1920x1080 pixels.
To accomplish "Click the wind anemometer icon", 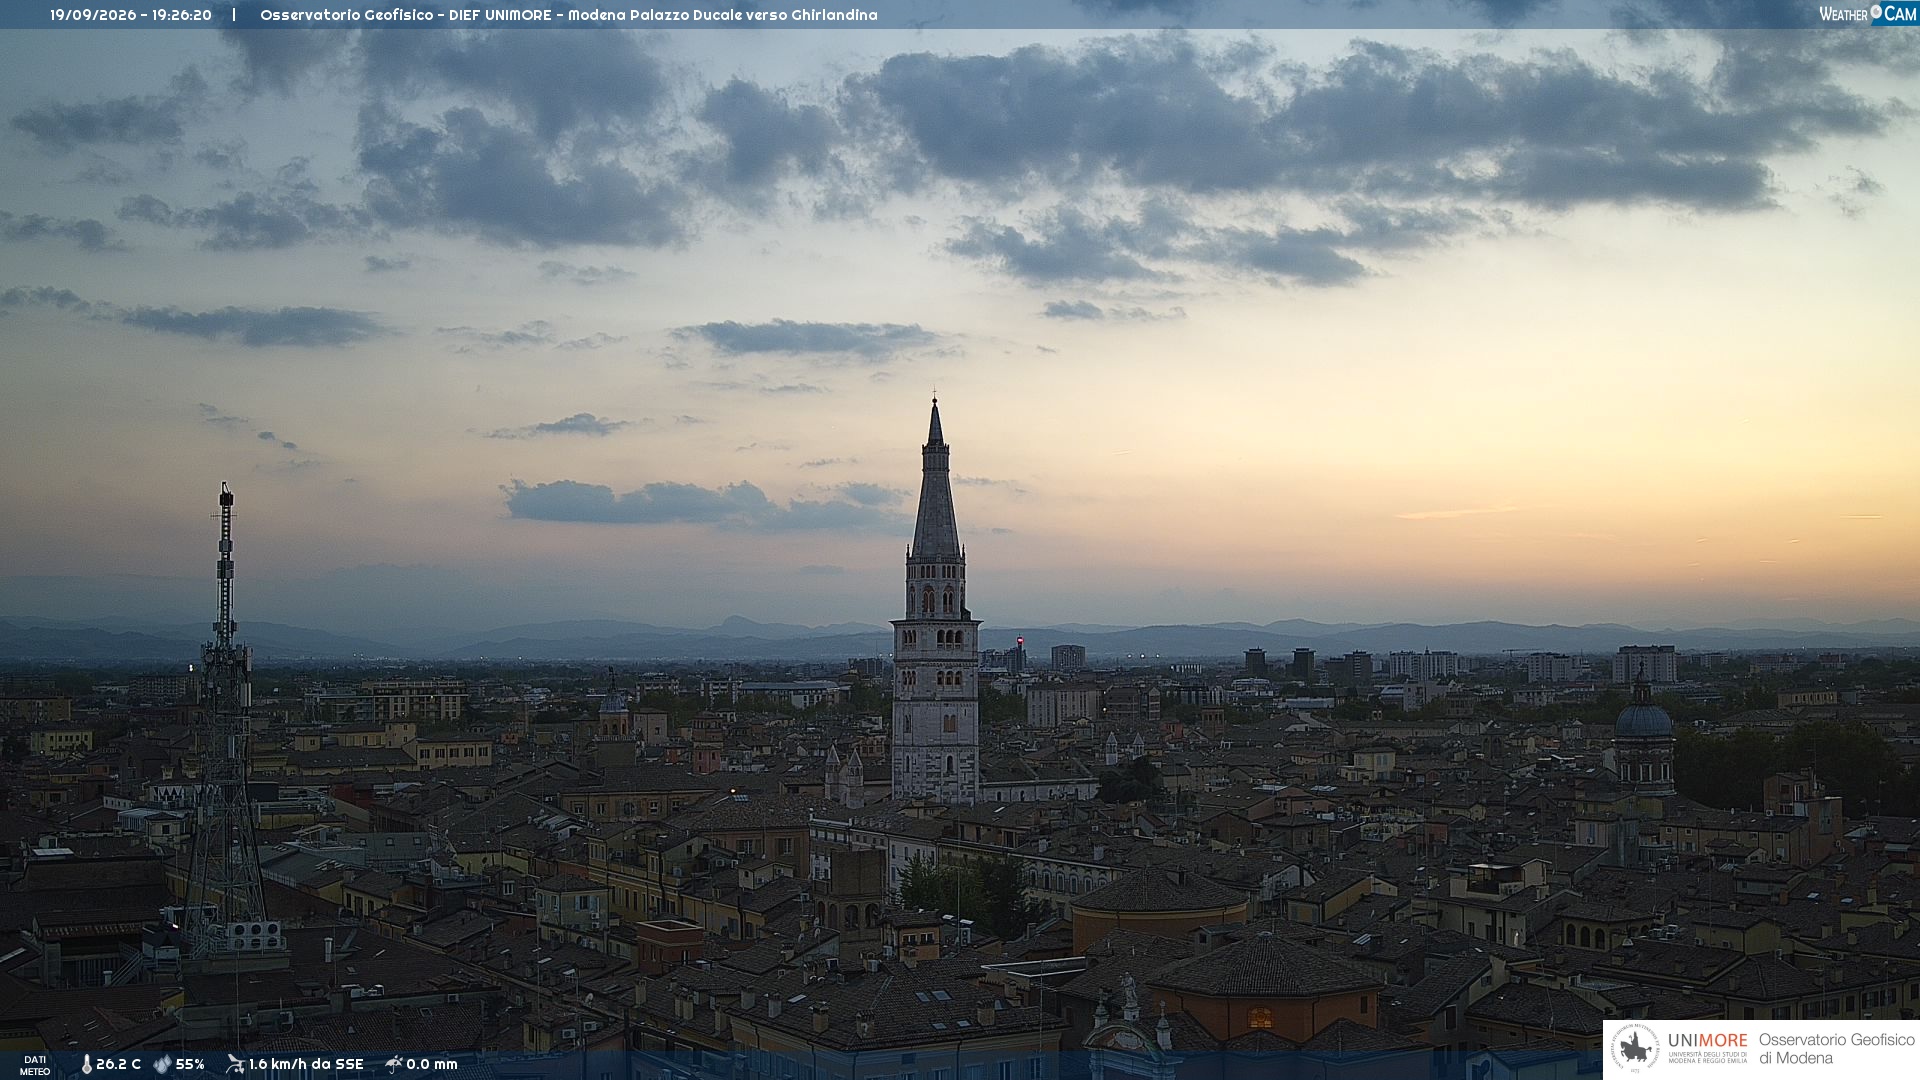I will click(x=235, y=1064).
